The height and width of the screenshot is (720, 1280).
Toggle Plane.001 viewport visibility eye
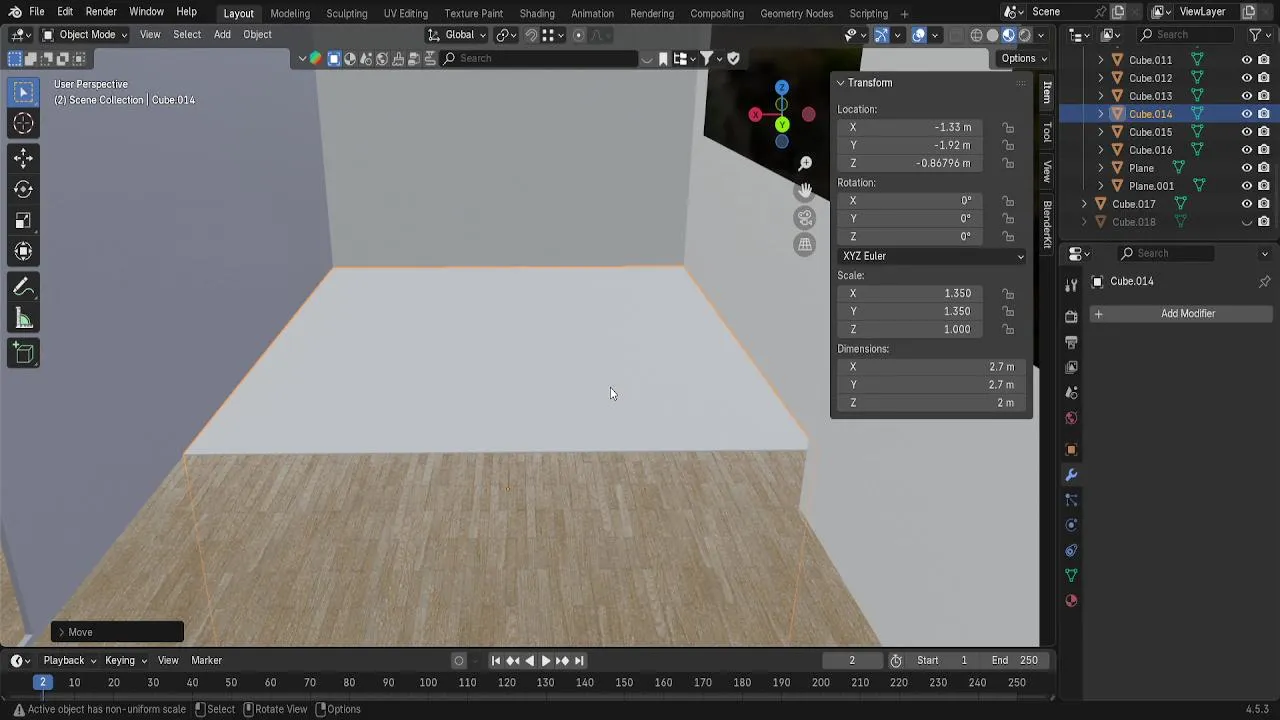pyautogui.click(x=1247, y=186)
